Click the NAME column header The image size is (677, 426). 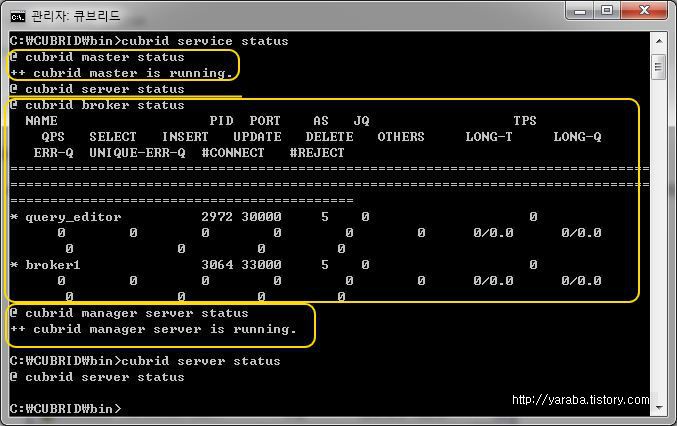[41, 121]
